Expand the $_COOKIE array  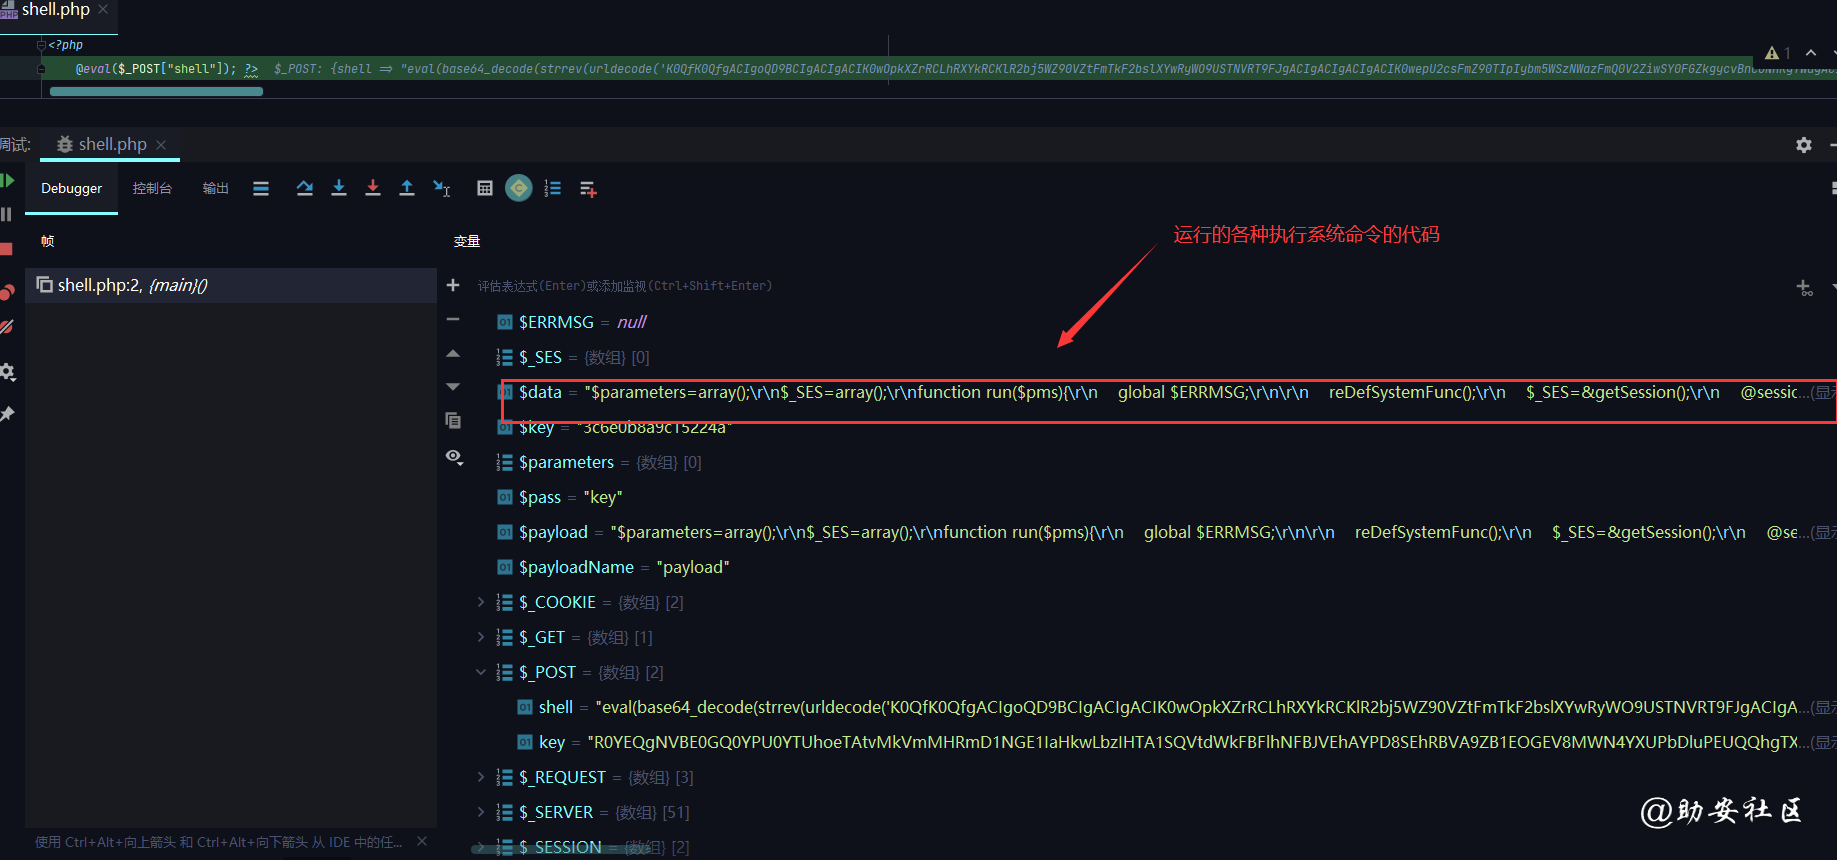pos(480,602)
